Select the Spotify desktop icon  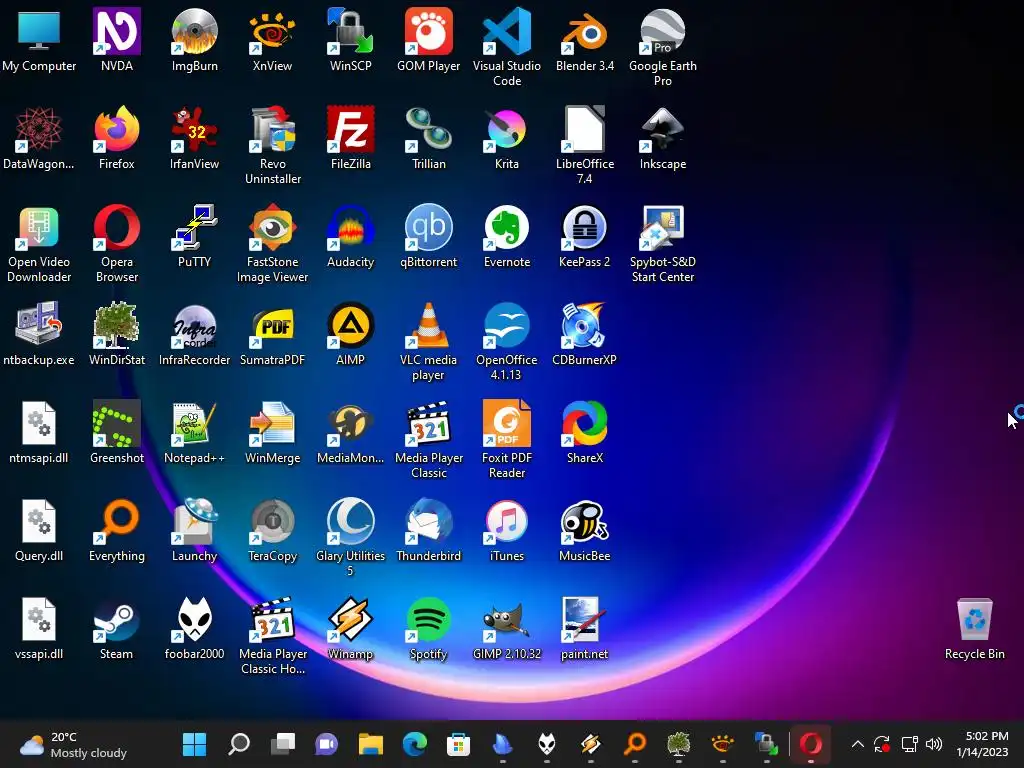(x=428, y=619)
